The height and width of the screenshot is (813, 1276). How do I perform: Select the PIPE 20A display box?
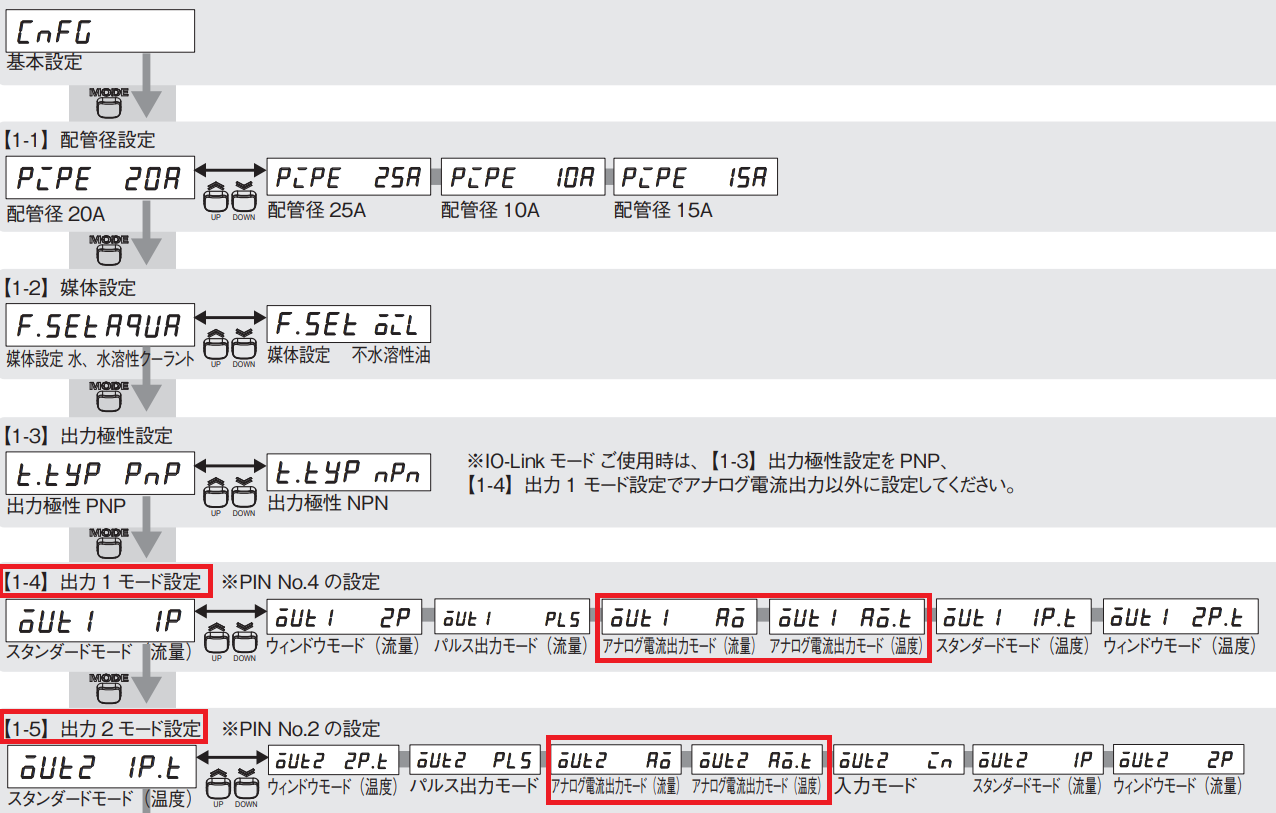click(100, 179)
